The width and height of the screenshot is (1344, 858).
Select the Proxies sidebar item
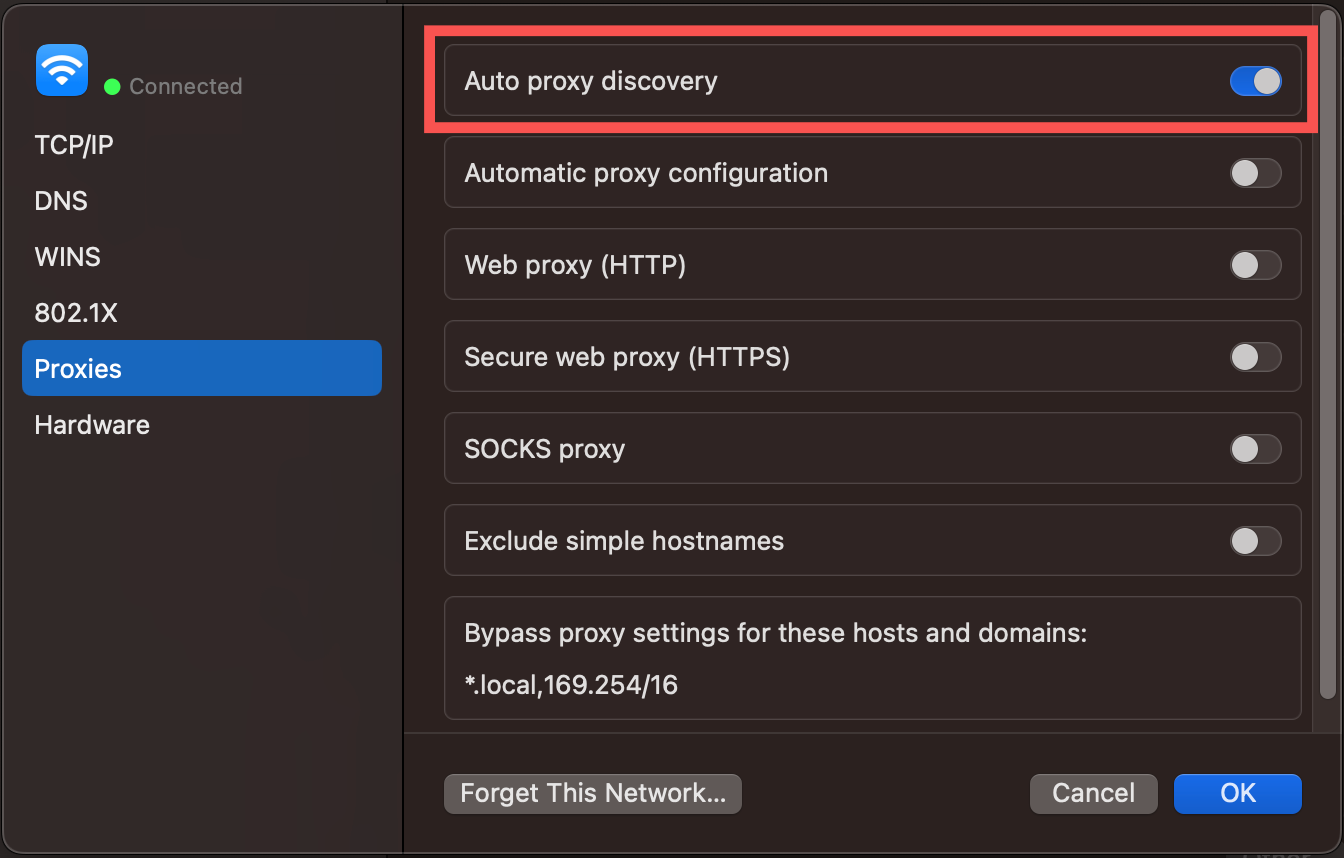tap(202, 368)
